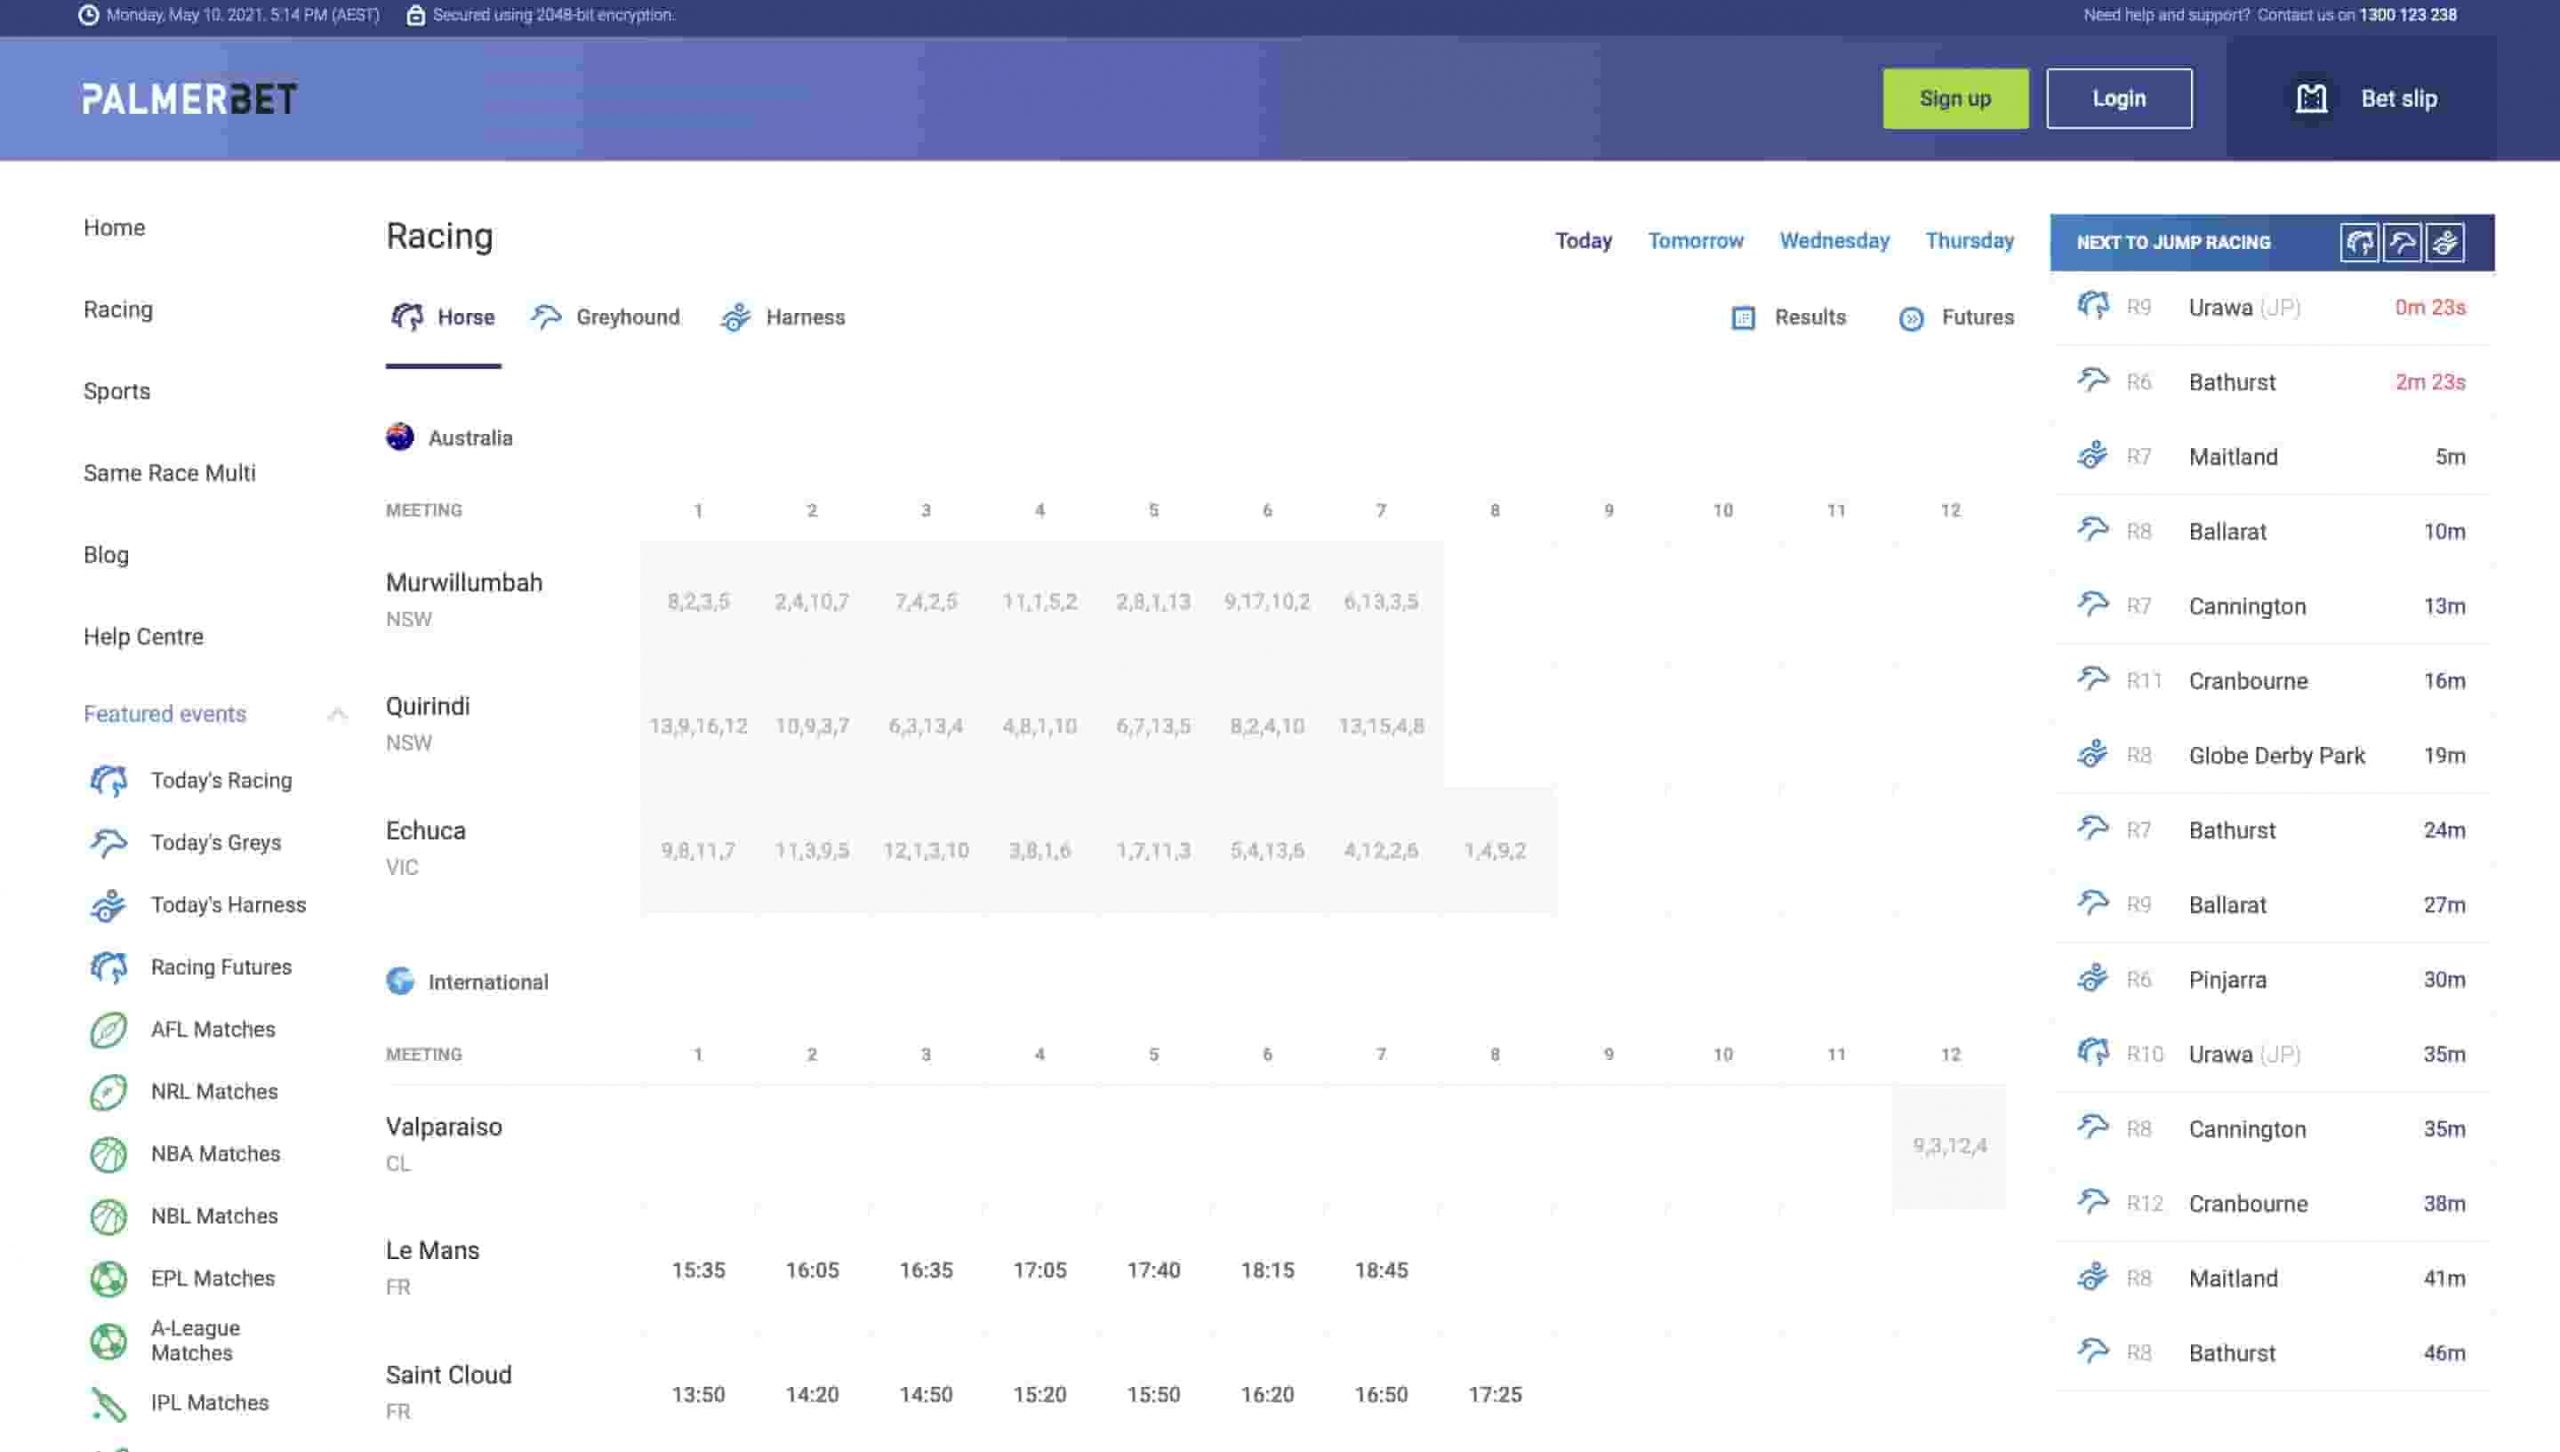Call support number 1300 123 238
Viewport: 2560px width, 1452px height.
2407,15
